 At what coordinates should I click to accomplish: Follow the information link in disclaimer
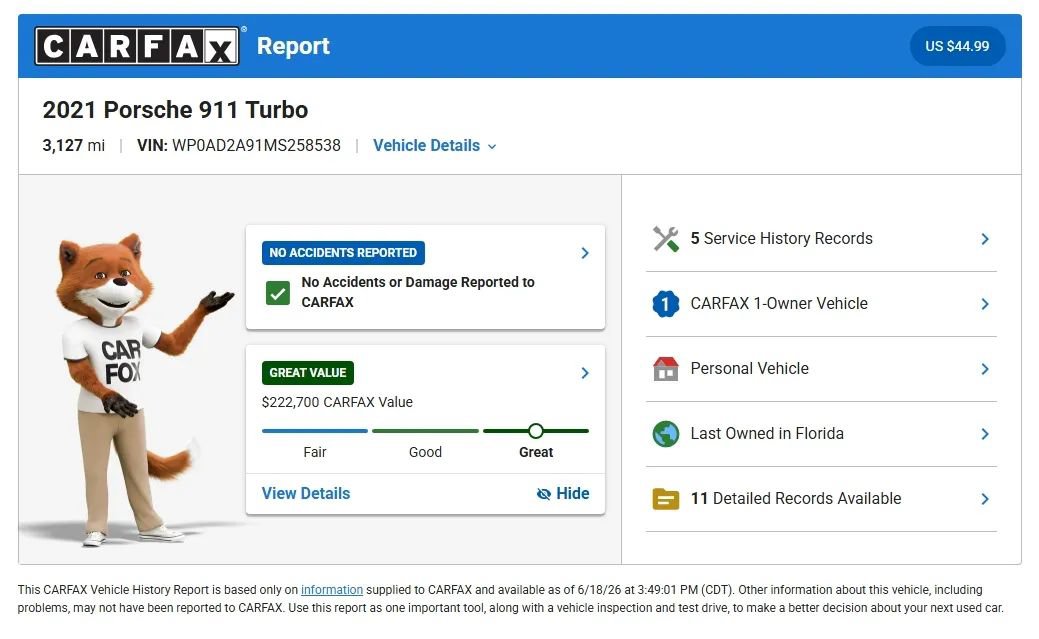pos(332,590)
